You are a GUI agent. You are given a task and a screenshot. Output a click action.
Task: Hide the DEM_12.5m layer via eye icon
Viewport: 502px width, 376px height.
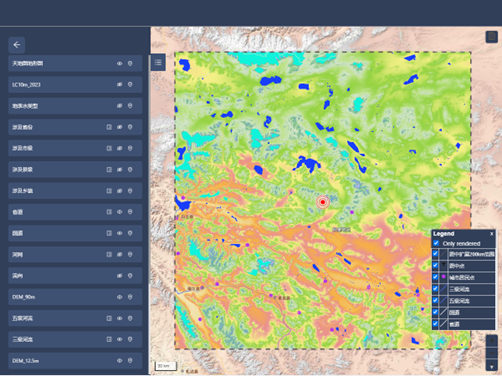pos(119,360)
